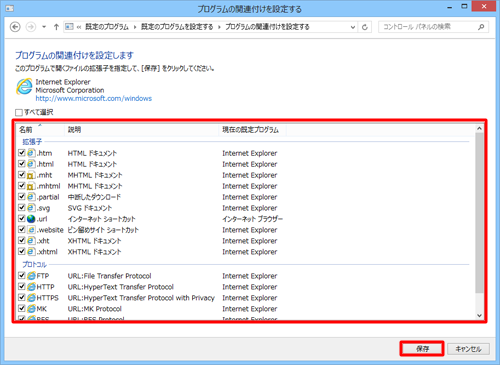This screenshot has width=500, height=365.
Task: Click the list scrollbar up arrow
Action: [479, 128]
